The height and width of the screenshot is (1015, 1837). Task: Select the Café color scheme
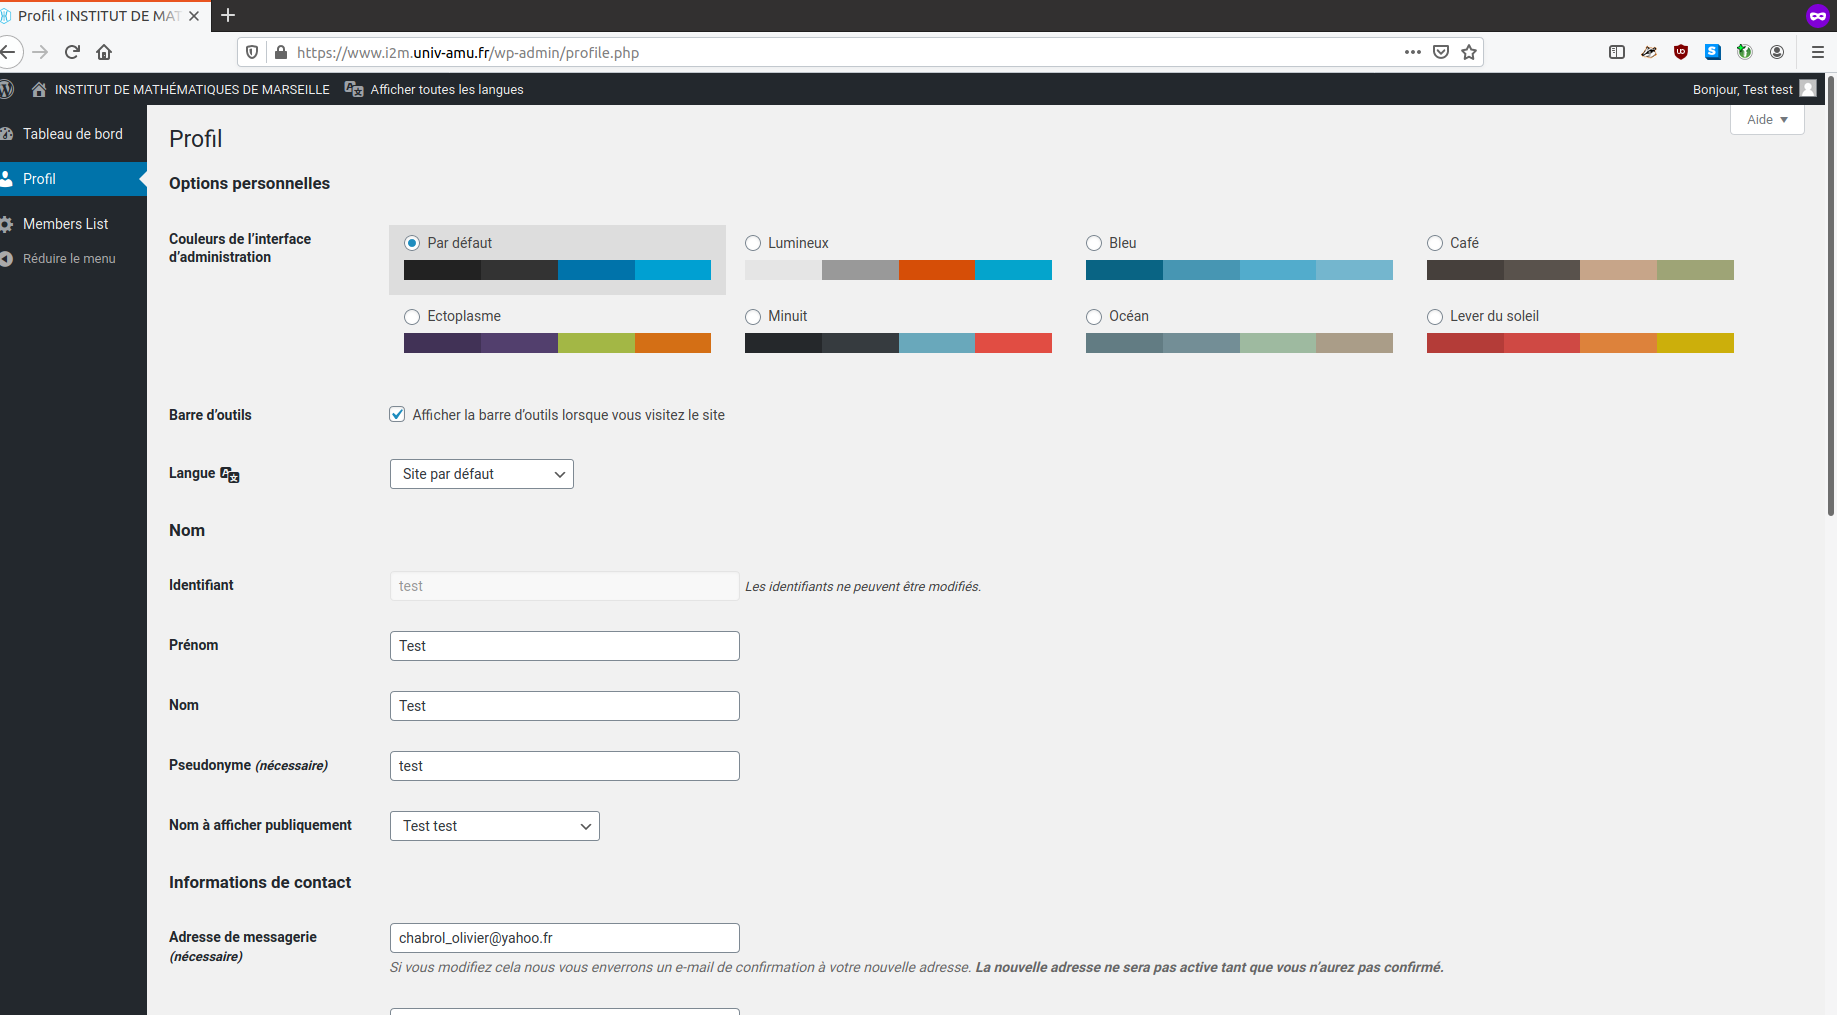coord(1435,243)
